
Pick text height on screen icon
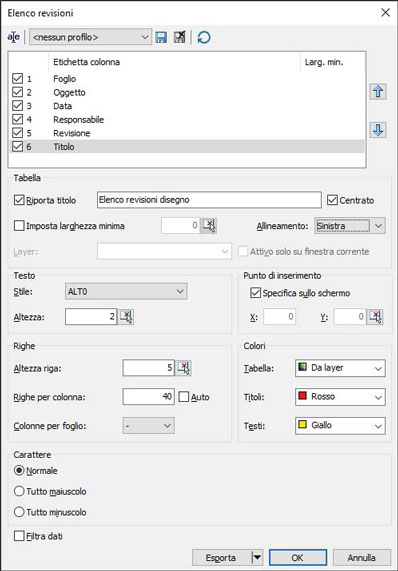tap(126, 317)
